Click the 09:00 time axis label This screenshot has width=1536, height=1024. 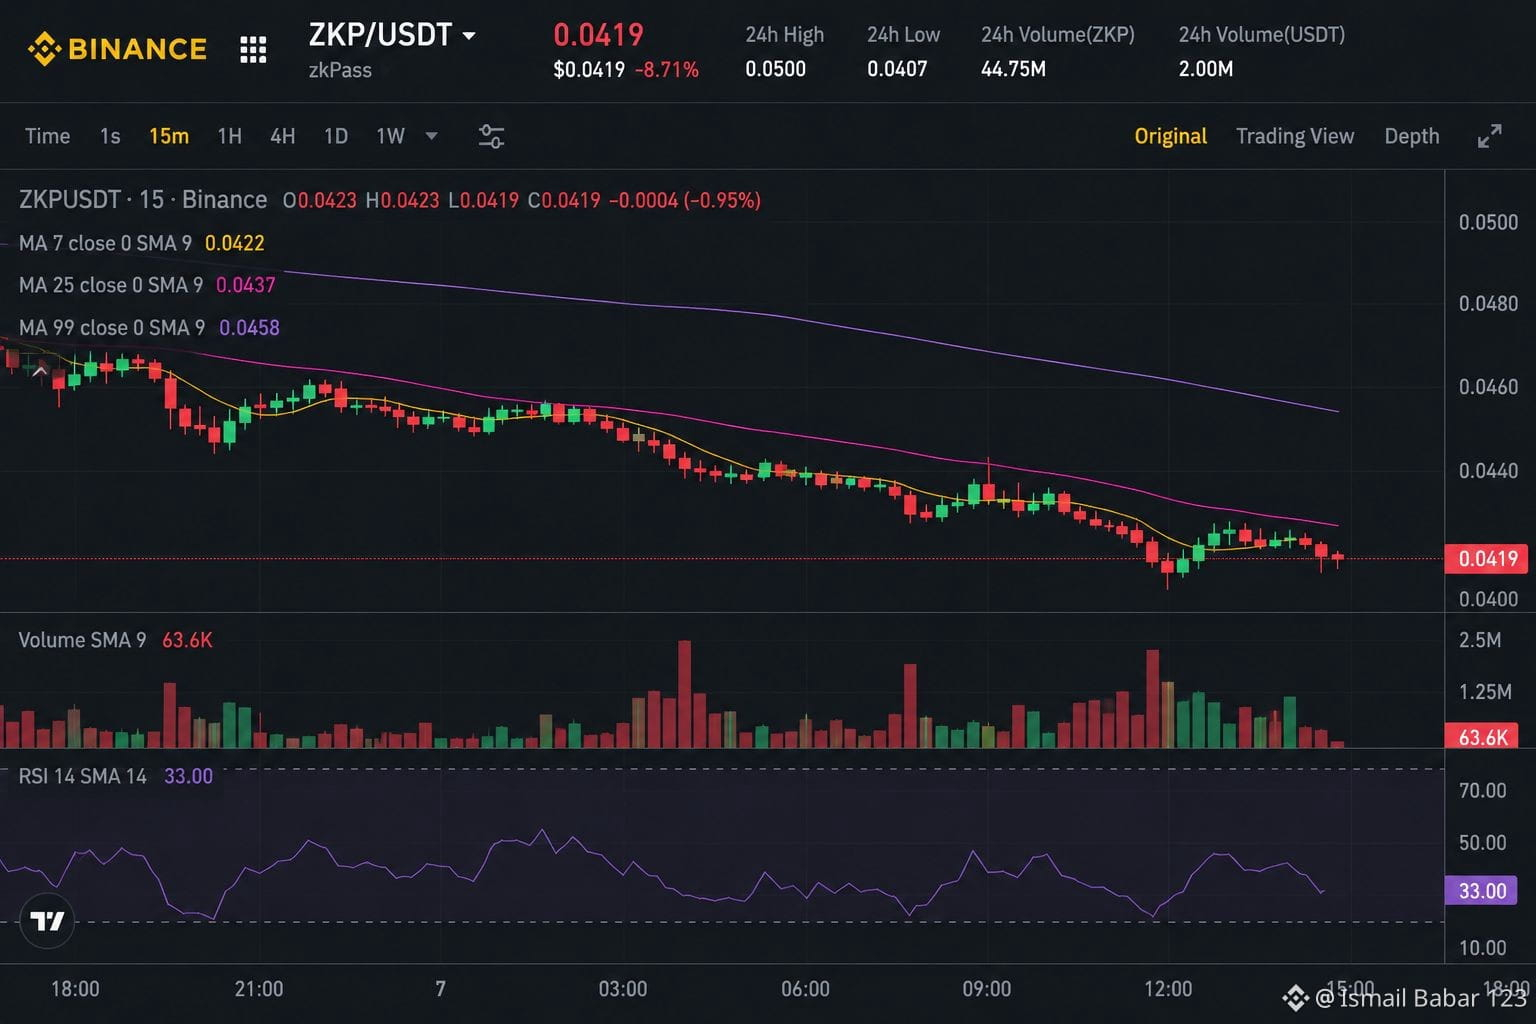(x=987, y=989)
